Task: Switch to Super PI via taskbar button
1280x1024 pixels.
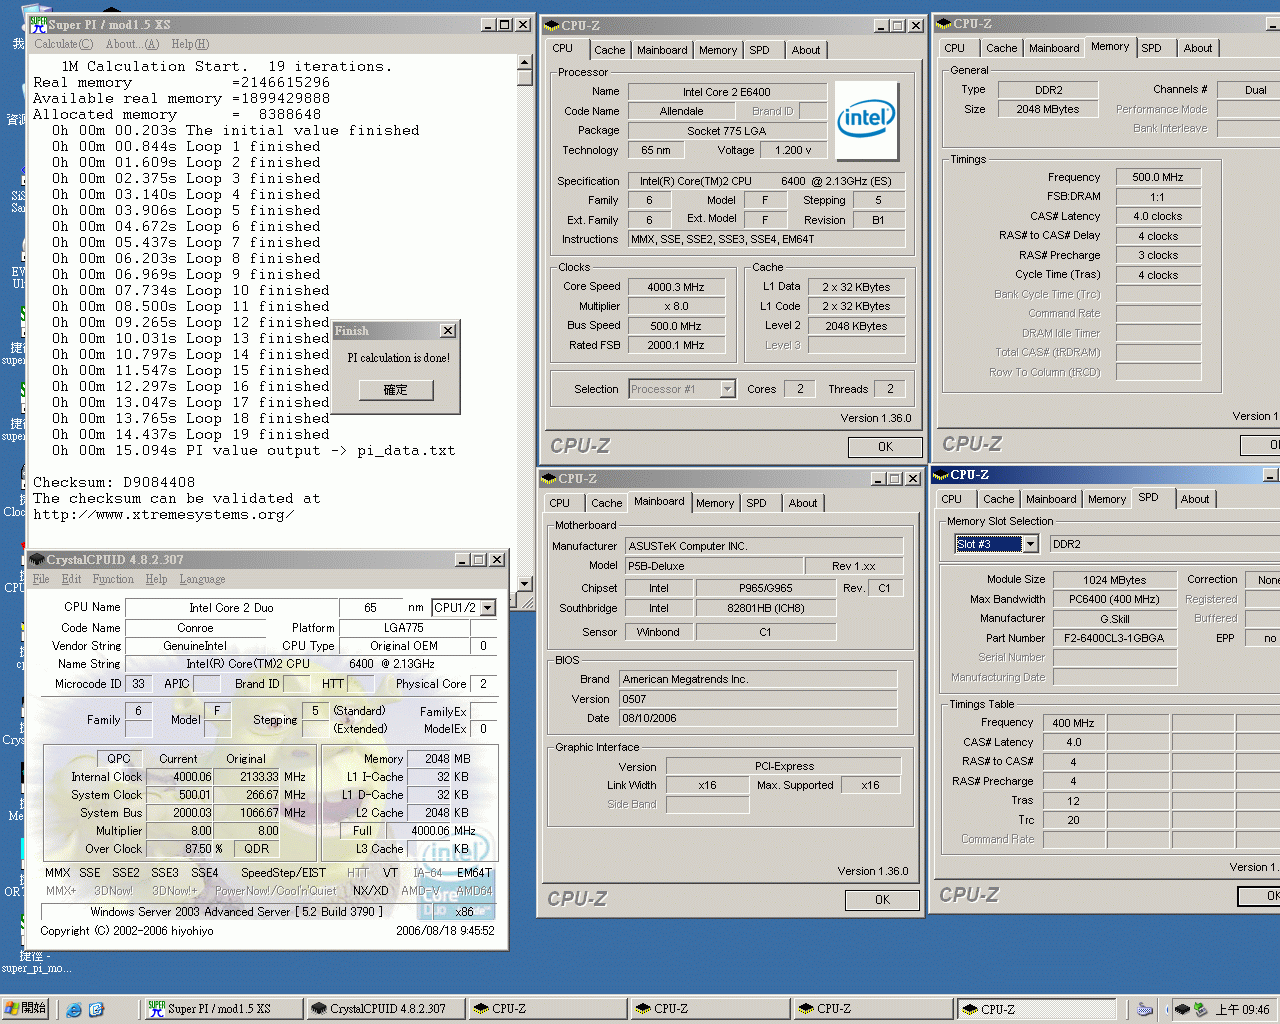Action: click(x=223, y=1009)
